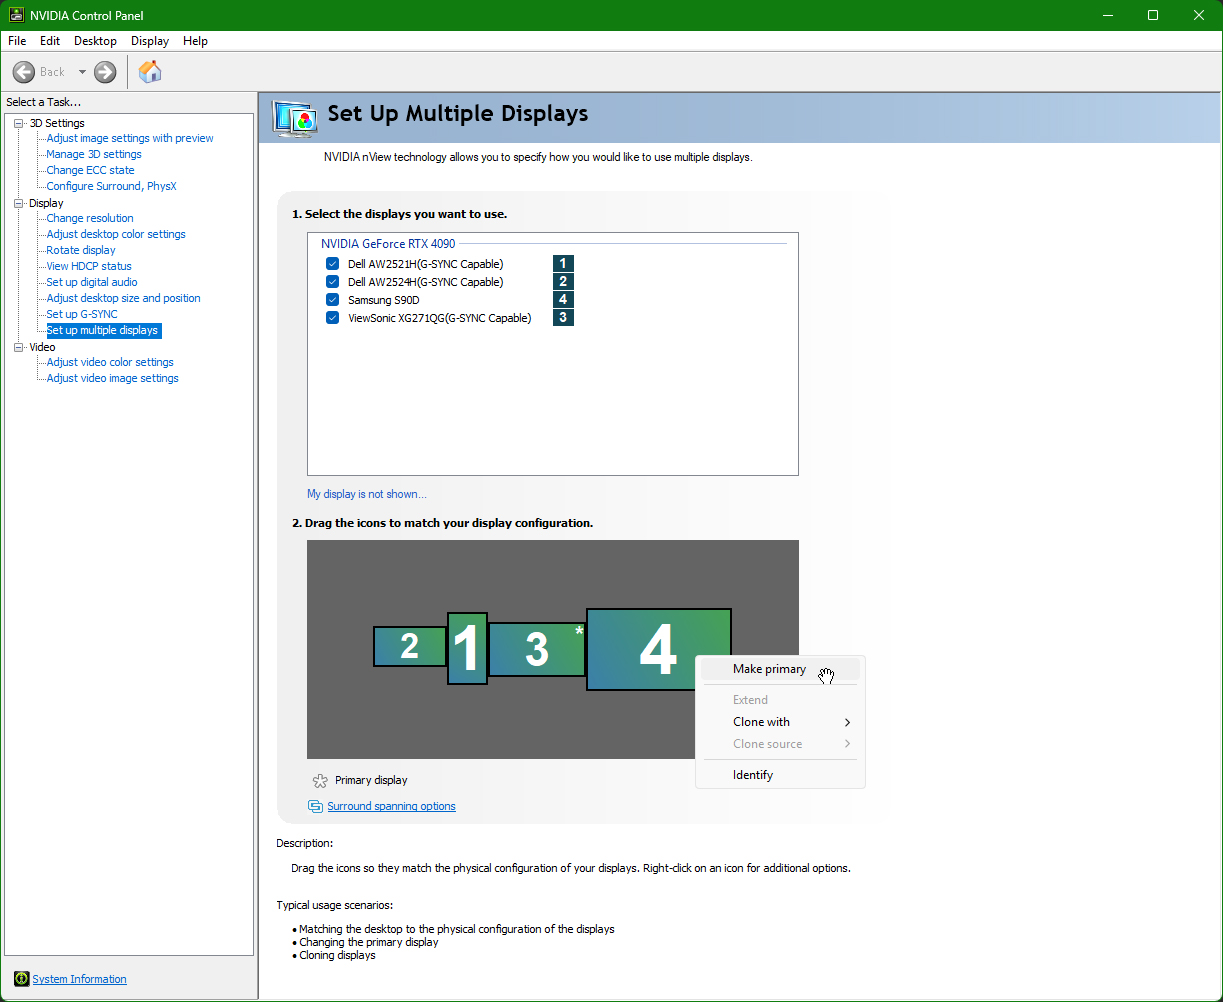Select display 3 icon in layout area
Viewport: 1223px width, 1002px height.
pyautogui.click(x=537, y=649)
